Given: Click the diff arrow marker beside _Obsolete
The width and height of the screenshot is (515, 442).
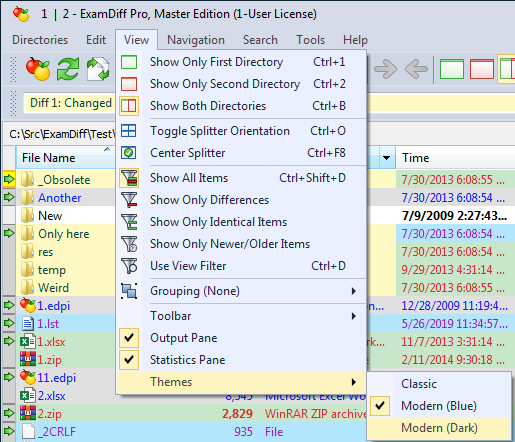Looking at the screenshot, I should [9, 179].
